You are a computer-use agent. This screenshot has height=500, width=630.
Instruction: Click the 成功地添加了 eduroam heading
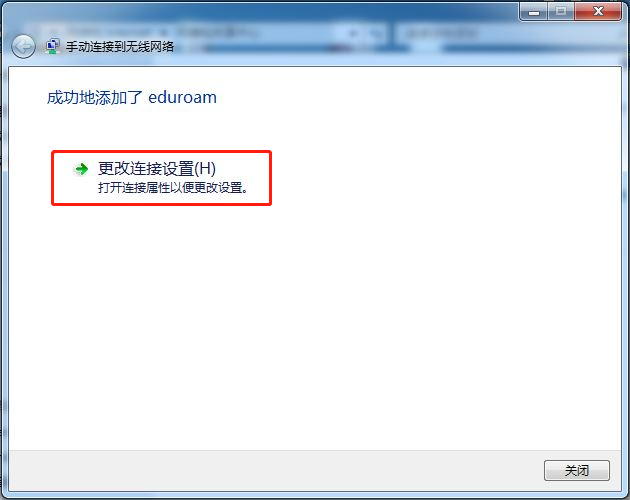coord(132,98)
